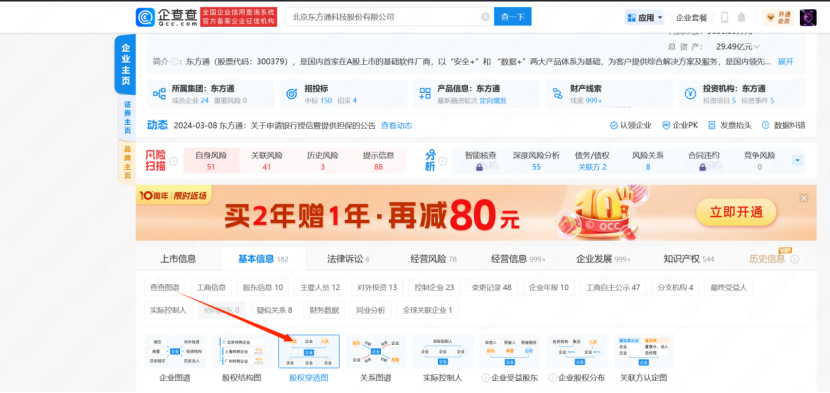Click 关联风险 41 risk count

click(x=267, y=160)
